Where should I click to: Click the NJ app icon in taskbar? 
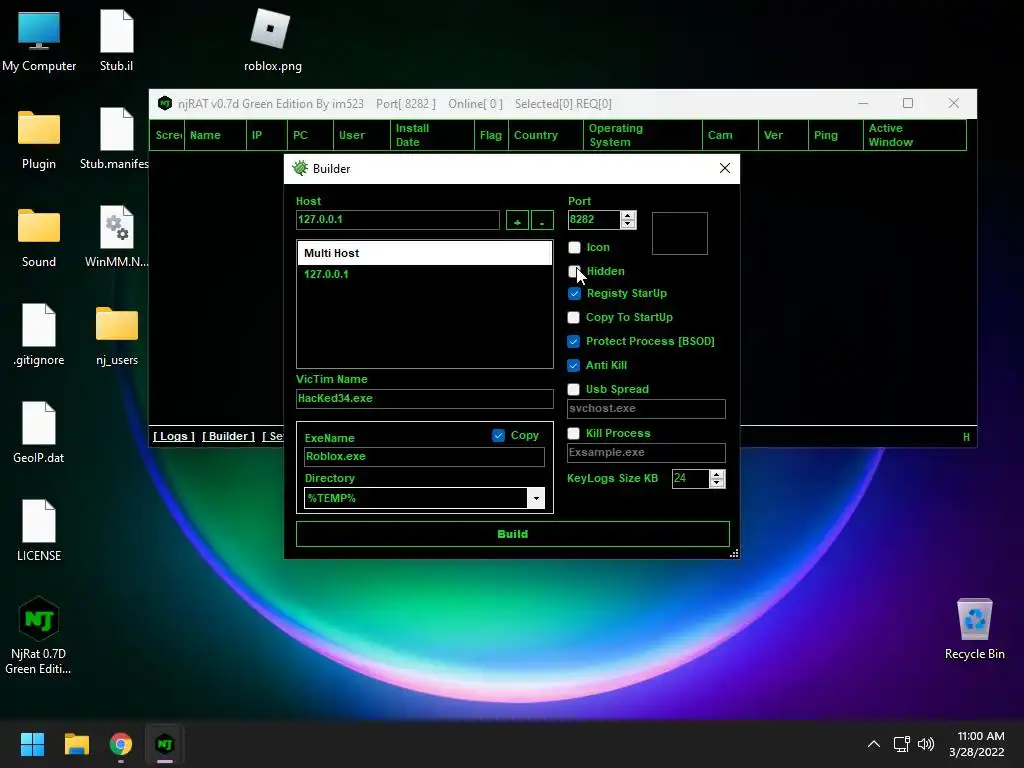(165, 744)
